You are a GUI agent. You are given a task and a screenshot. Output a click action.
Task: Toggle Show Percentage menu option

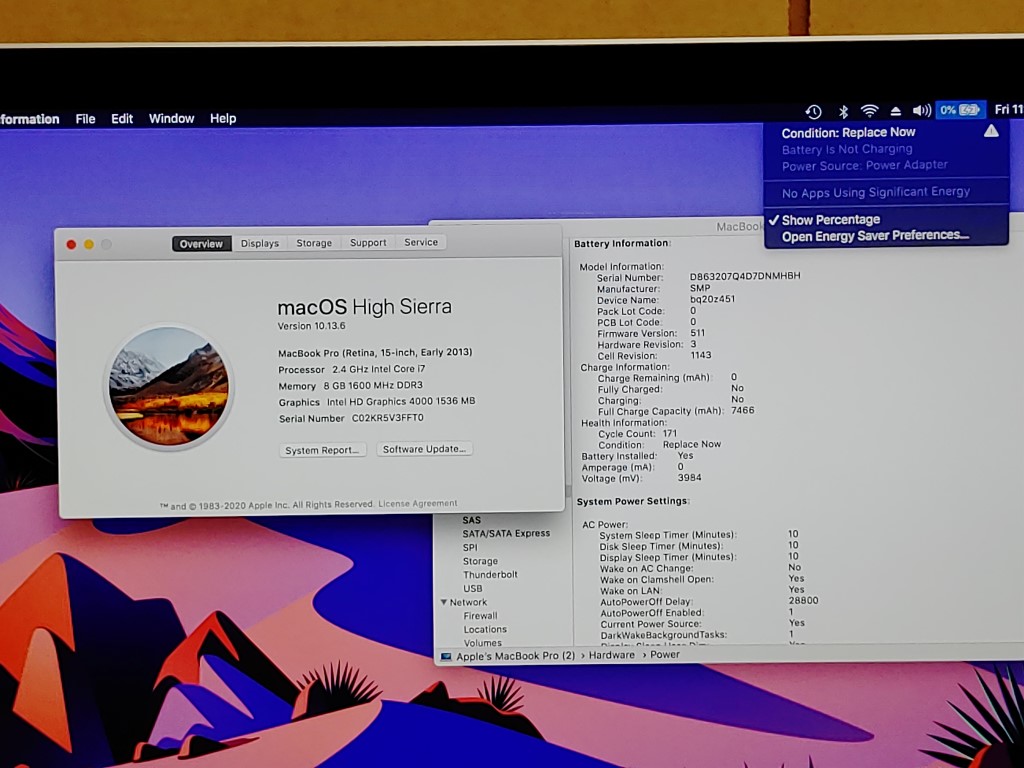[831, 219]
